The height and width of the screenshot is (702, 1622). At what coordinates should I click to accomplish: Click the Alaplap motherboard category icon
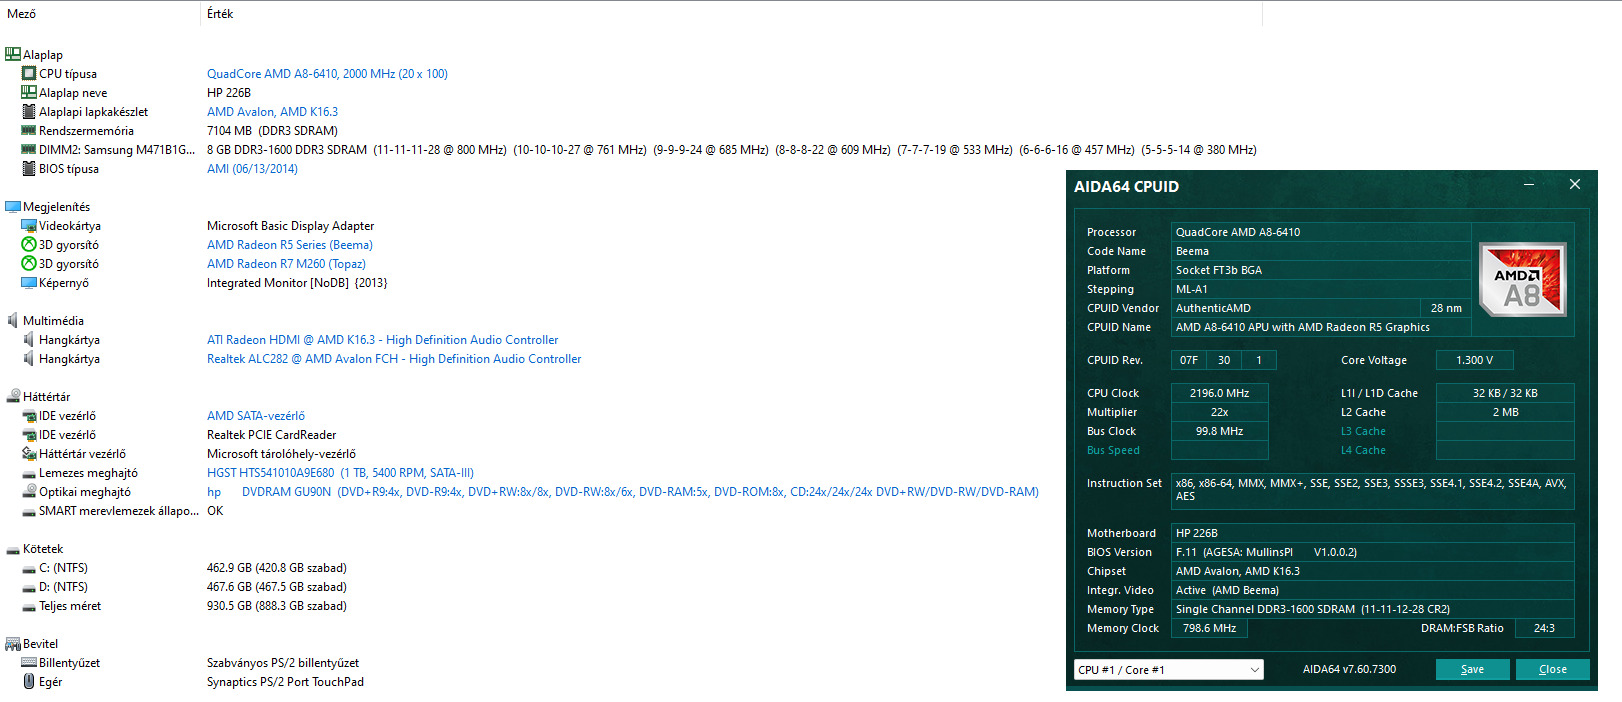pos(13,54)
